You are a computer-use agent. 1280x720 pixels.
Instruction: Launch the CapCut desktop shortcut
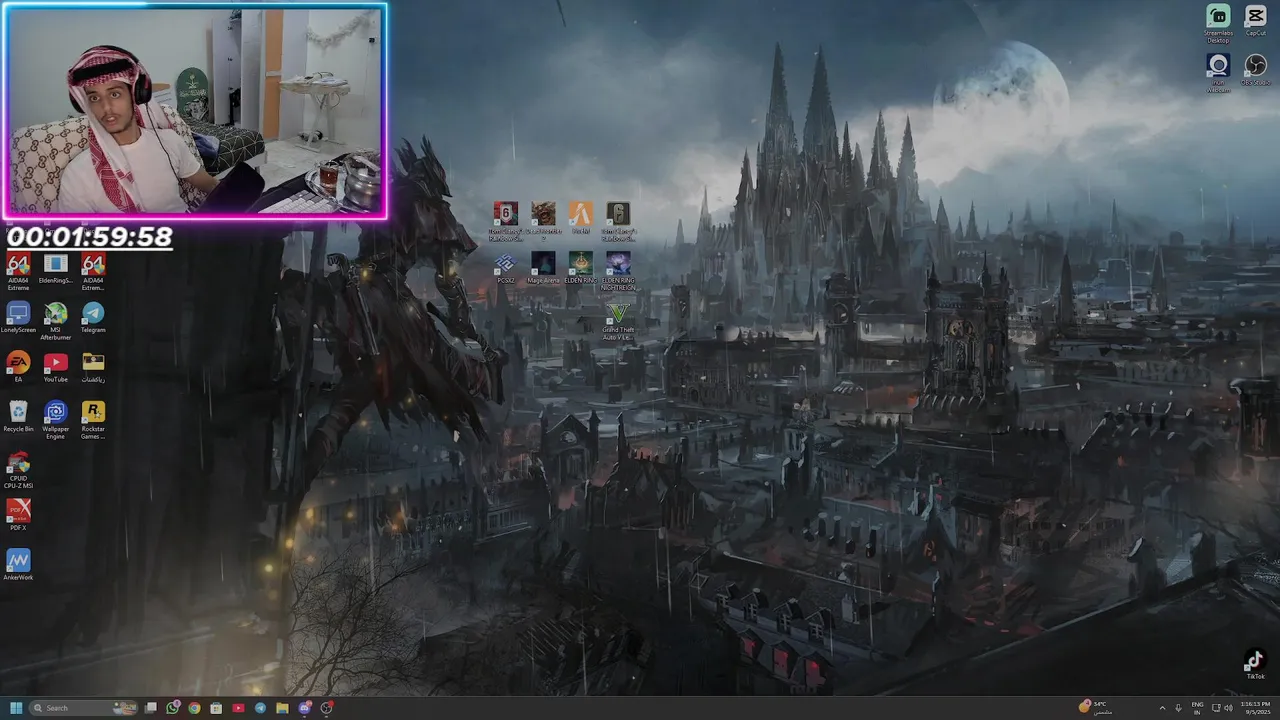tap(1255, 20)
